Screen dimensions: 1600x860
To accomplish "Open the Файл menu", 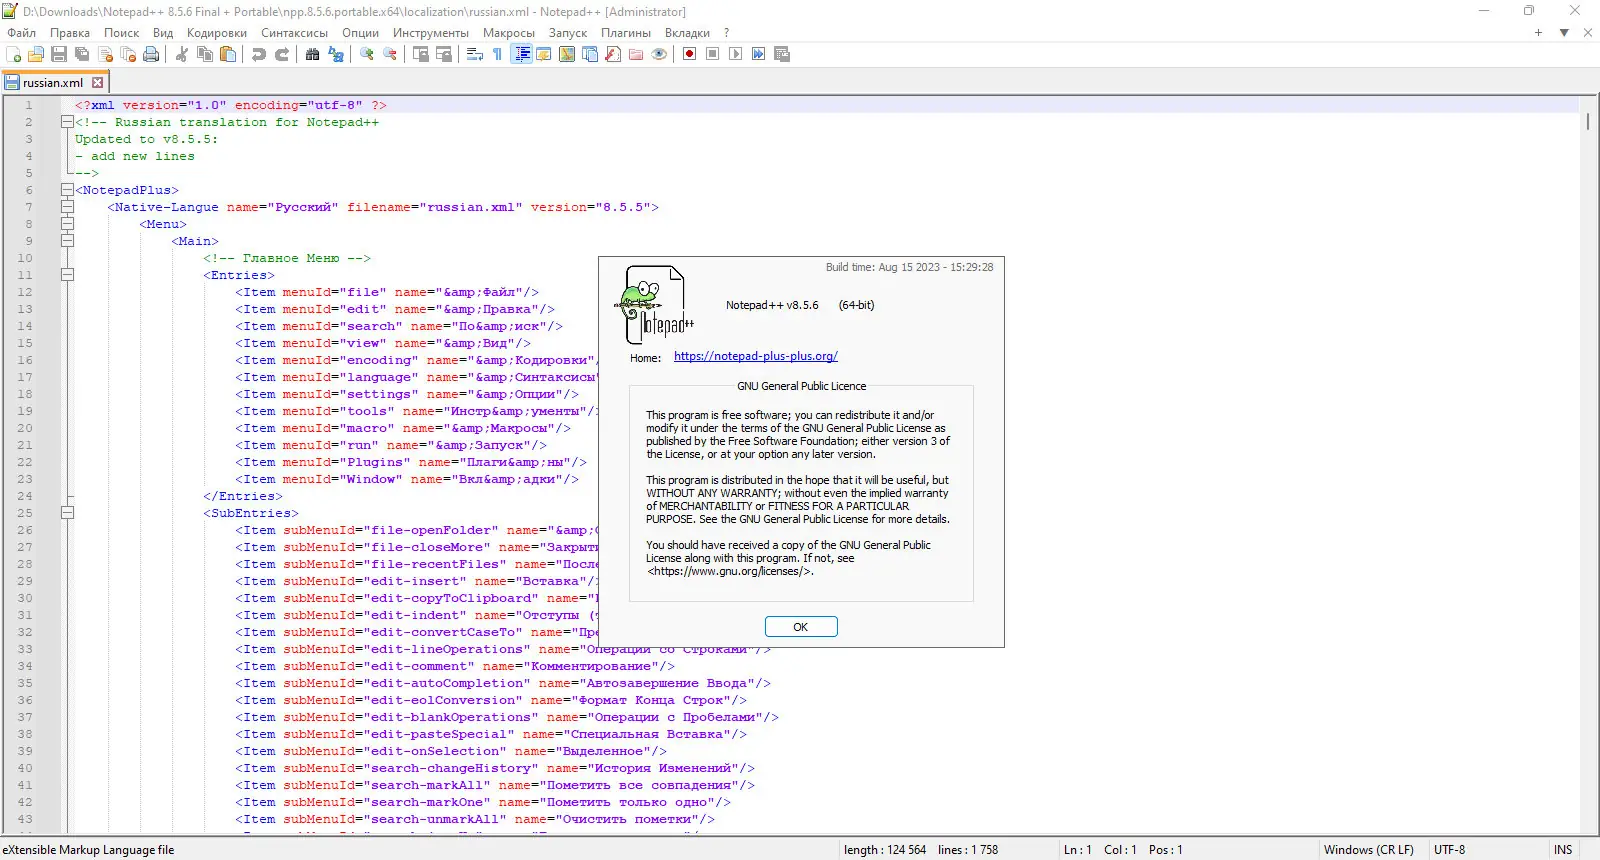I will (22, 33).
